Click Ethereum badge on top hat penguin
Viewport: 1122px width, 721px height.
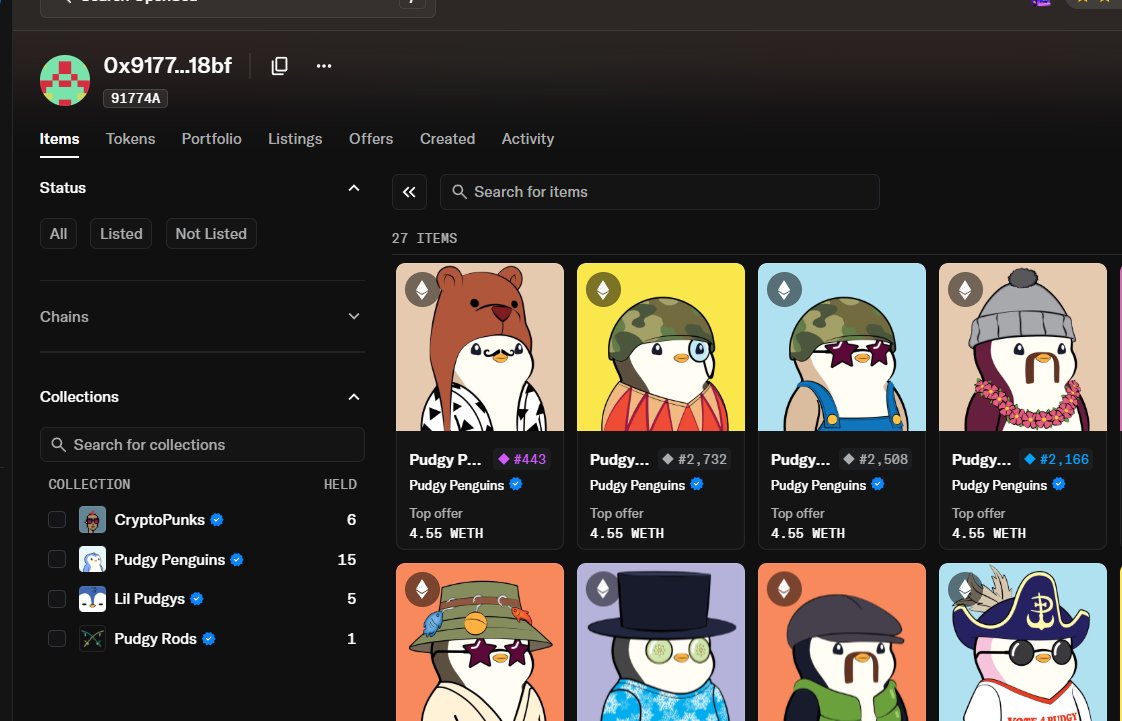603,589
